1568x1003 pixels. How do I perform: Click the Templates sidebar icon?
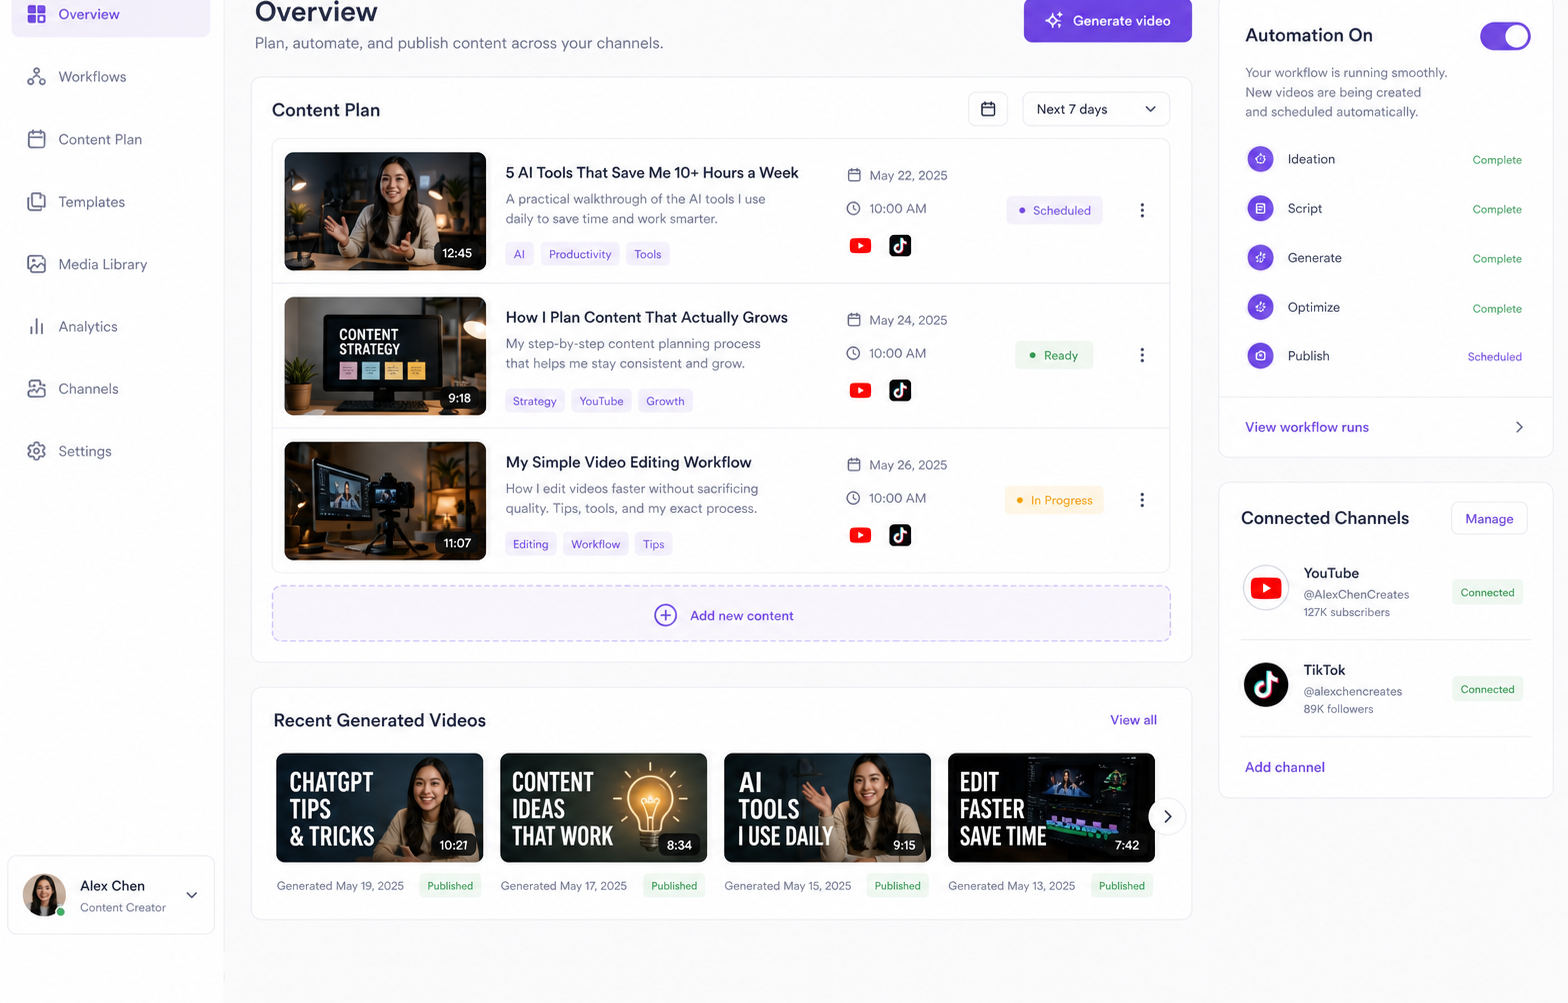coord(37,202)
